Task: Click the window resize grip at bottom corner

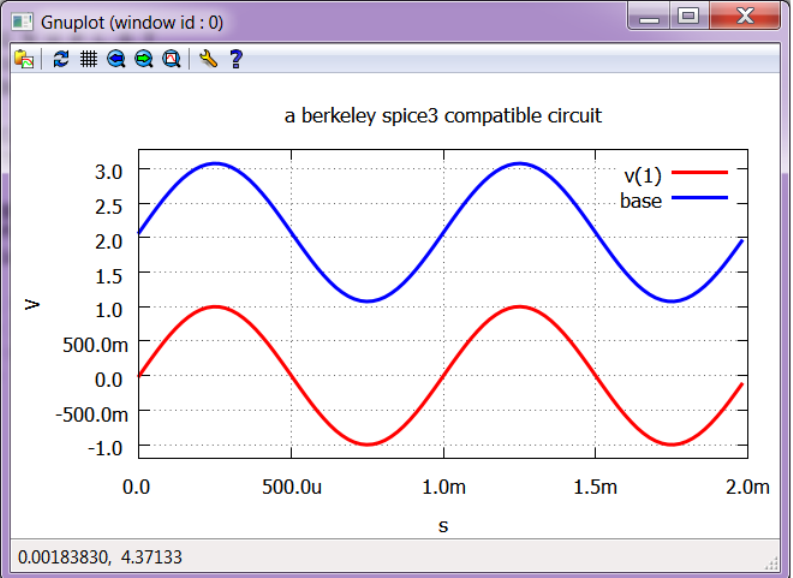Action: pos(772,563)
